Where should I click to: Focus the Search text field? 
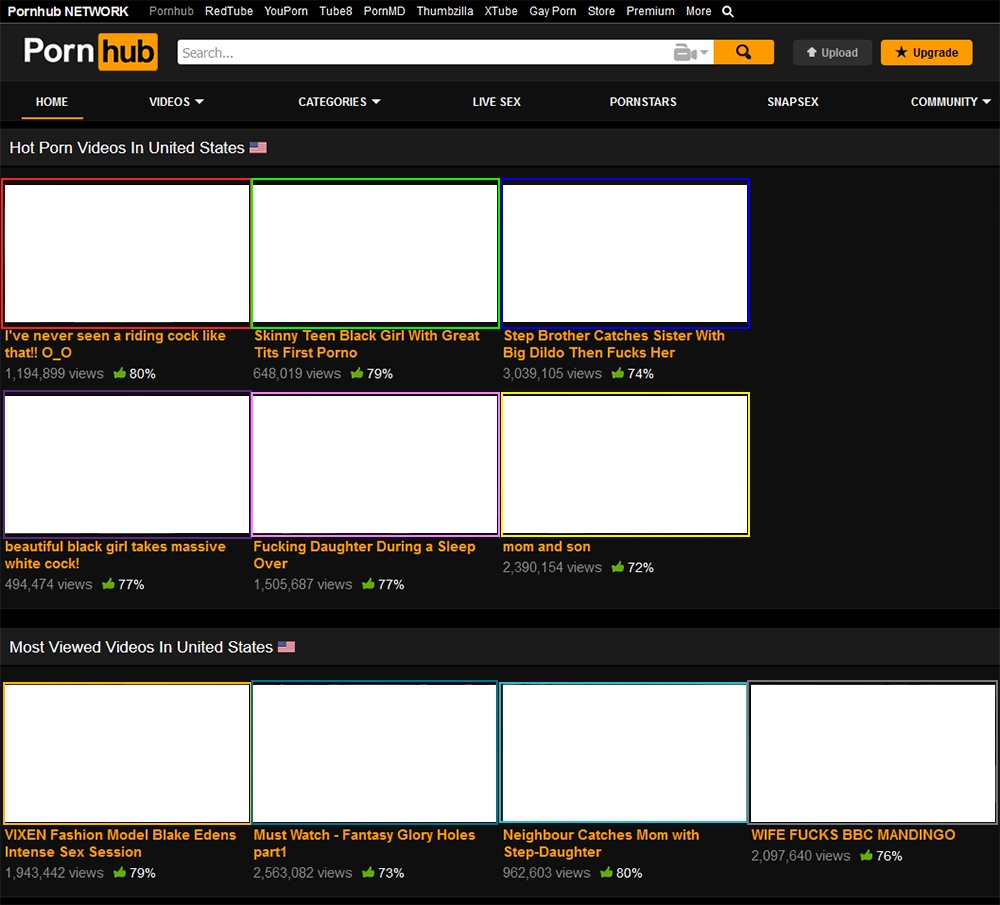click(420, 53)
